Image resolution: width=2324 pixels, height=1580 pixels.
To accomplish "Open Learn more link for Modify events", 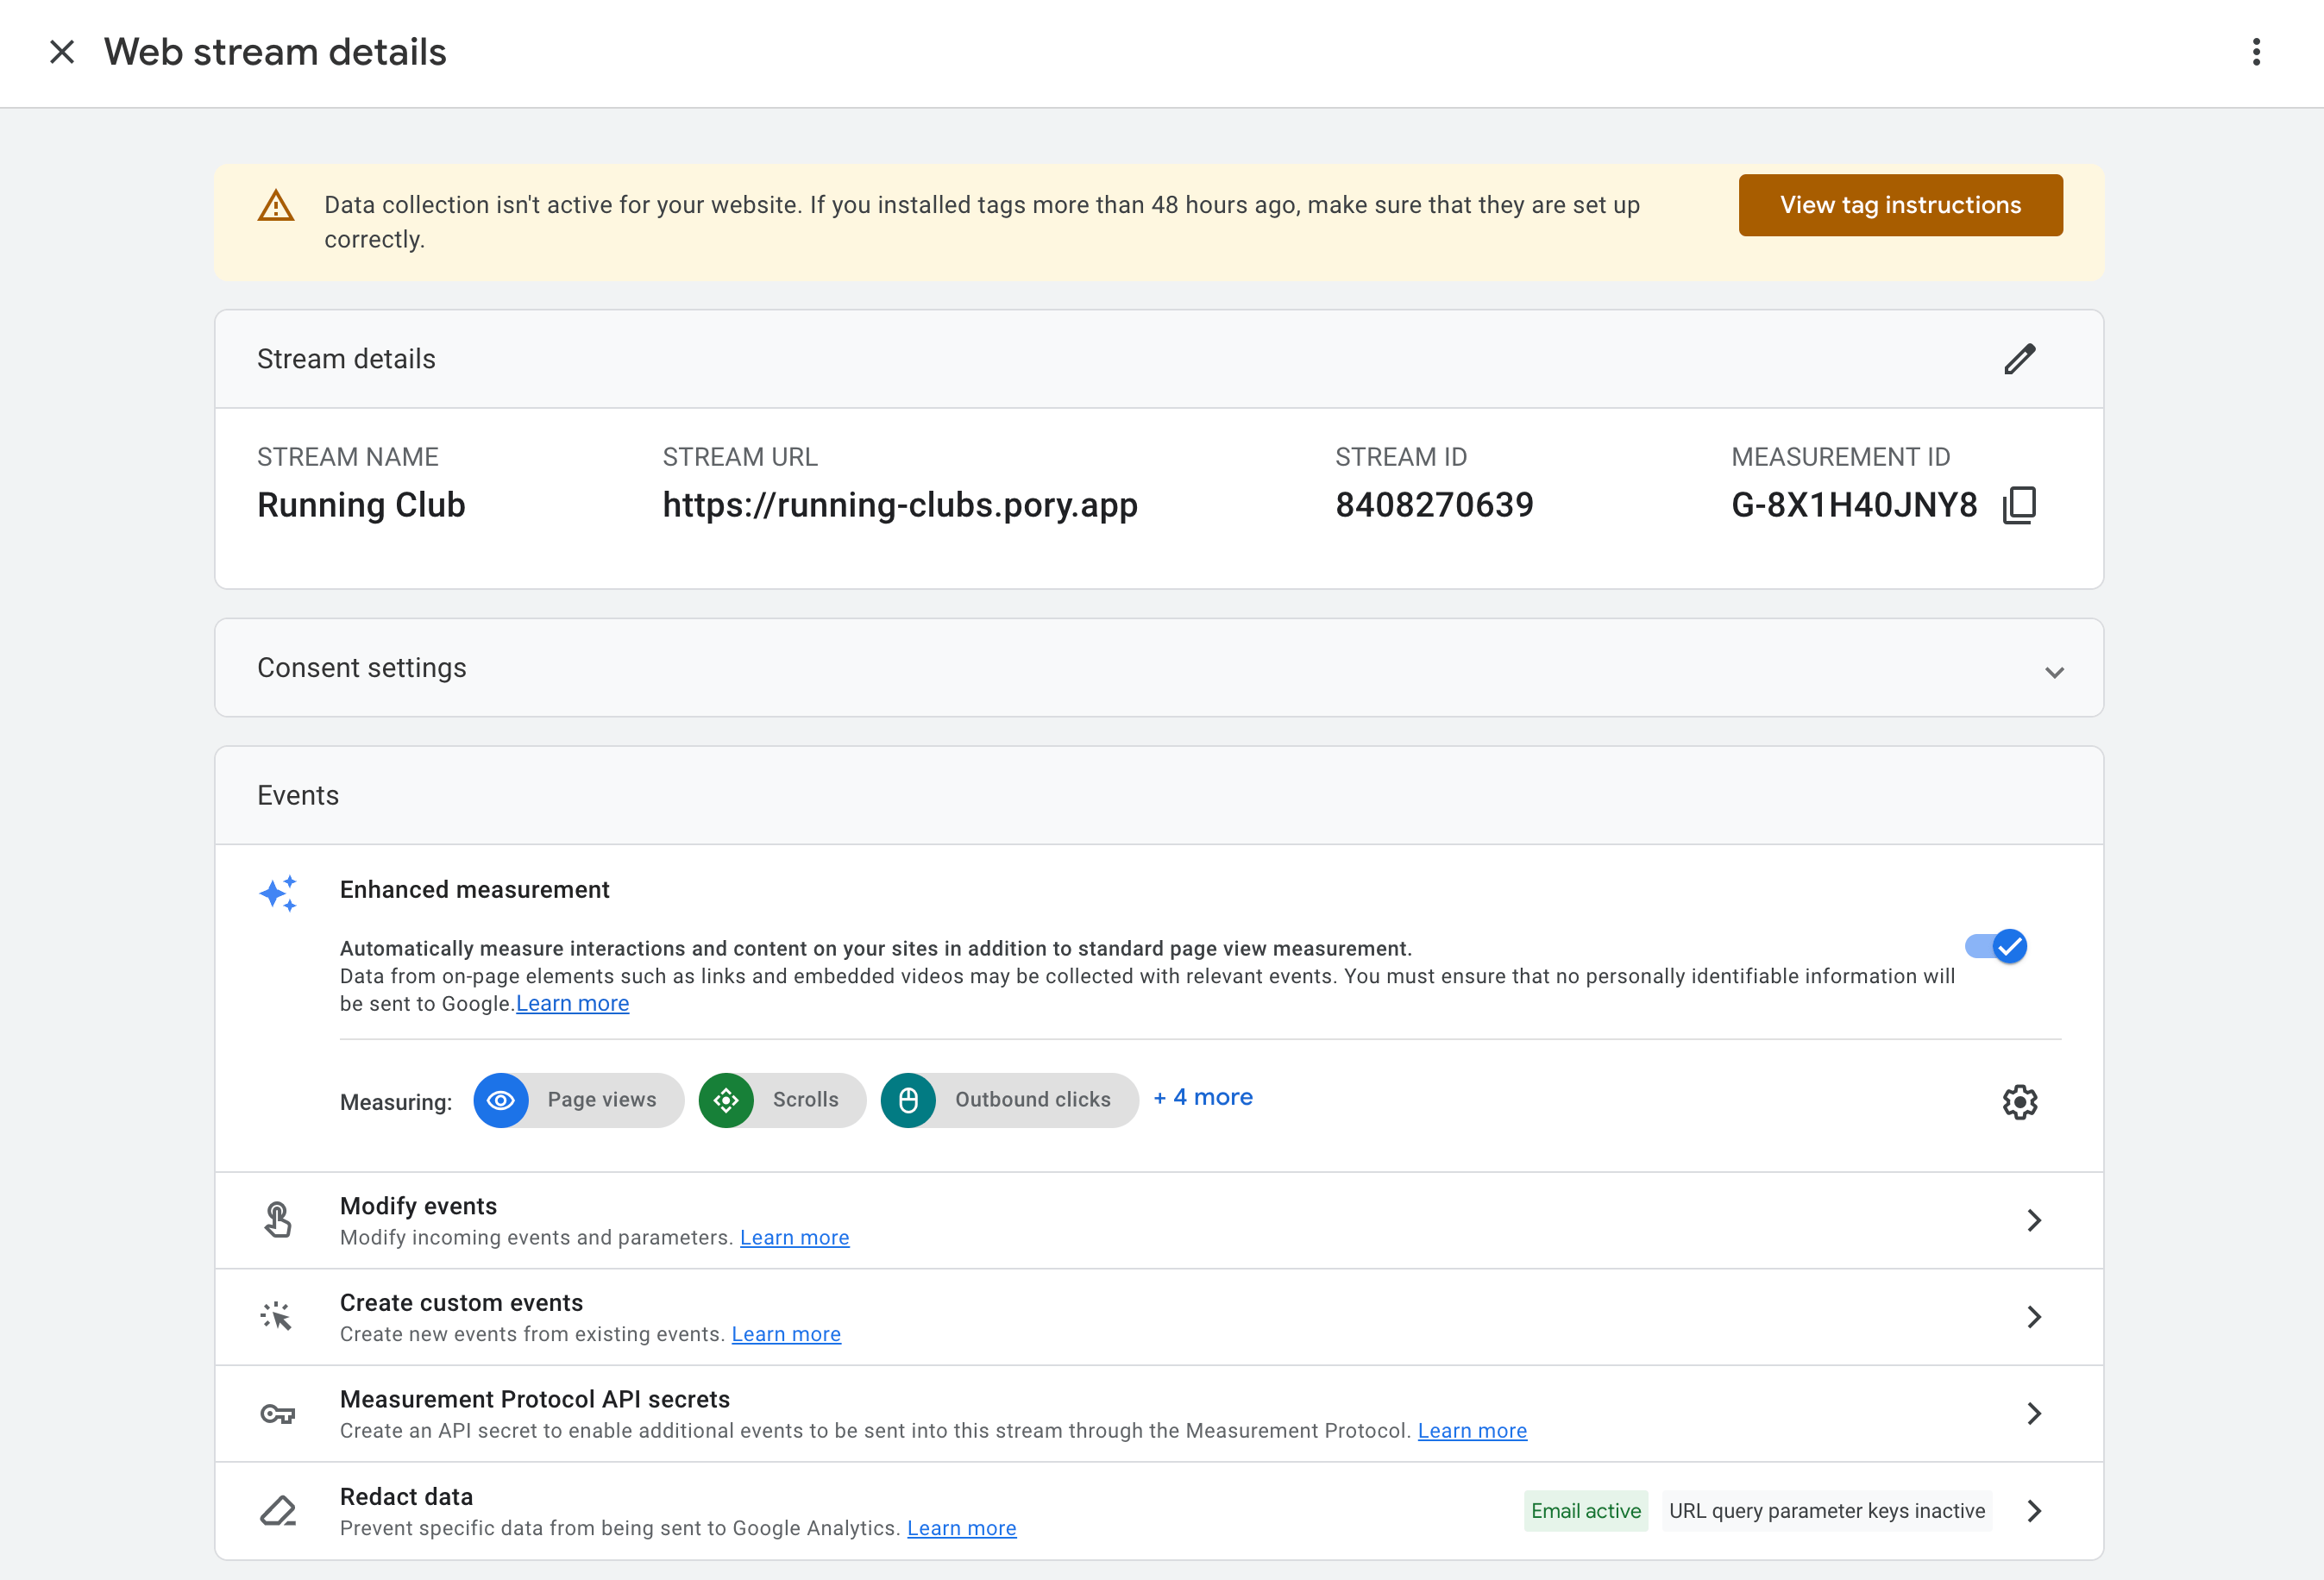I will click(794, 1237).
